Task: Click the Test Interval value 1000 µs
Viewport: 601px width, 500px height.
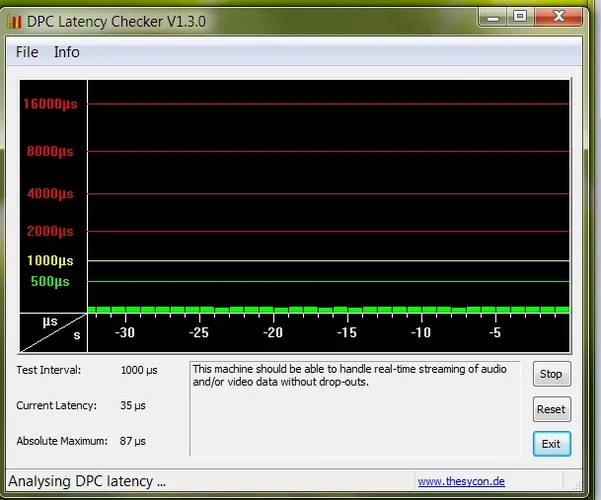Action: 139,370
